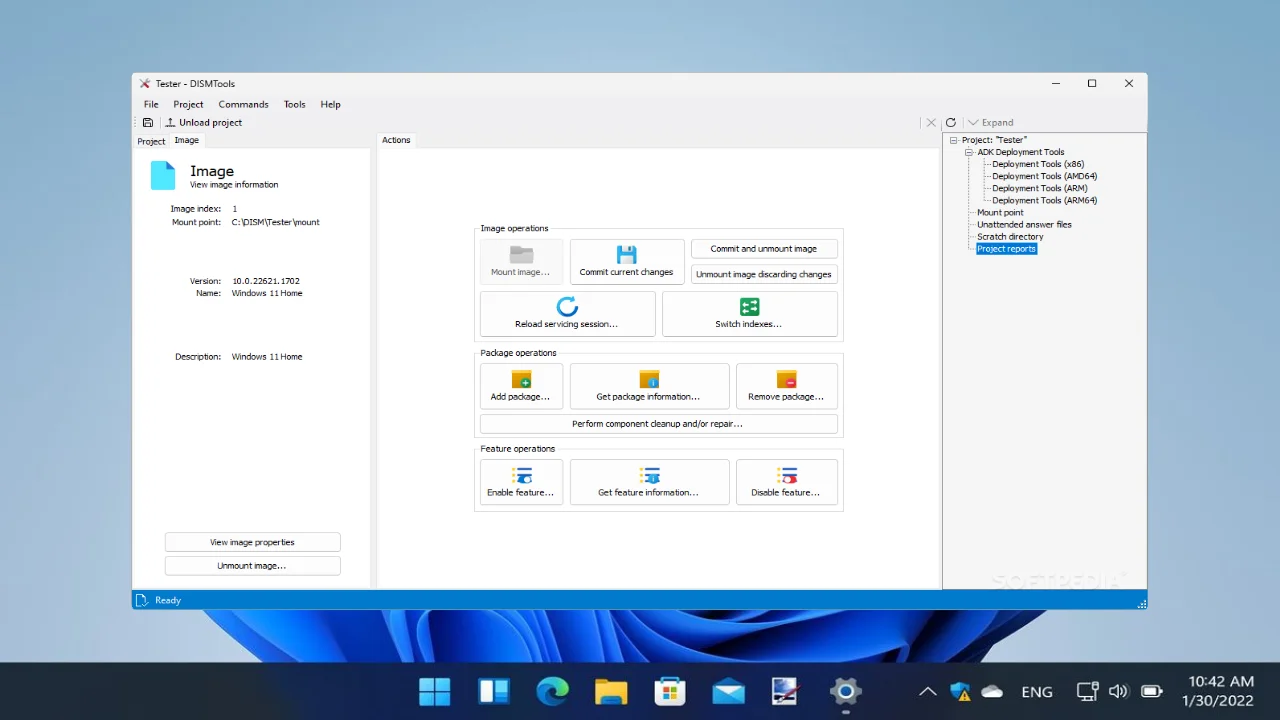Image resolution: width=1280 pixels, height=720 pixels.
Task: Click View image properties button
Action: [x=252, y=542]
